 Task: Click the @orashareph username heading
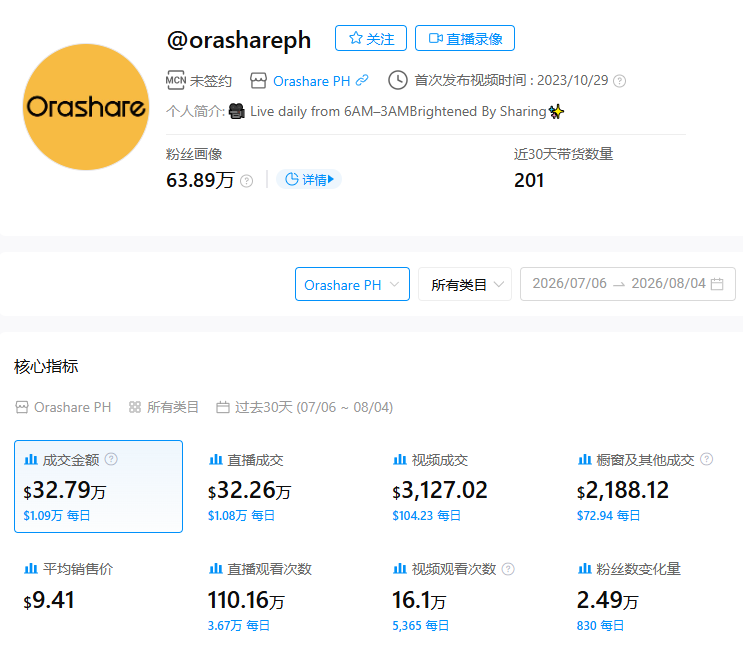pos(238,40)
